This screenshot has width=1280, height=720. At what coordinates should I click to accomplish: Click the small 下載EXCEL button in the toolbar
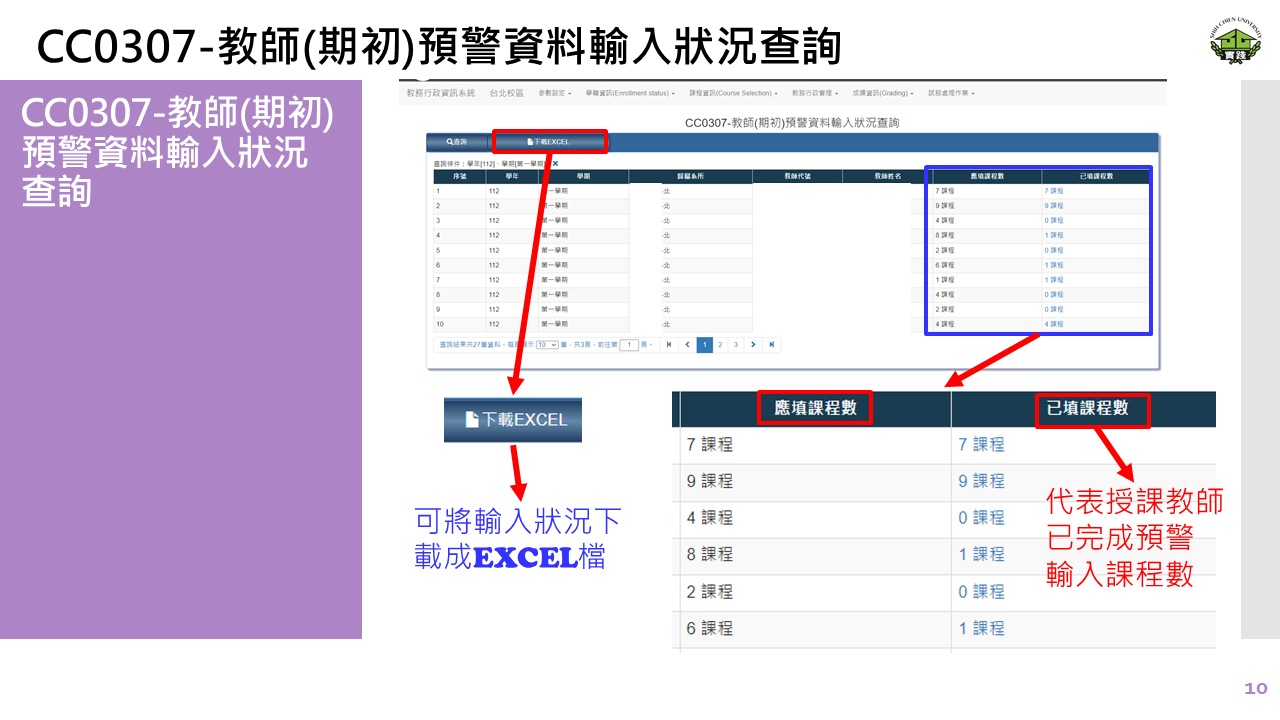(548, 142)
